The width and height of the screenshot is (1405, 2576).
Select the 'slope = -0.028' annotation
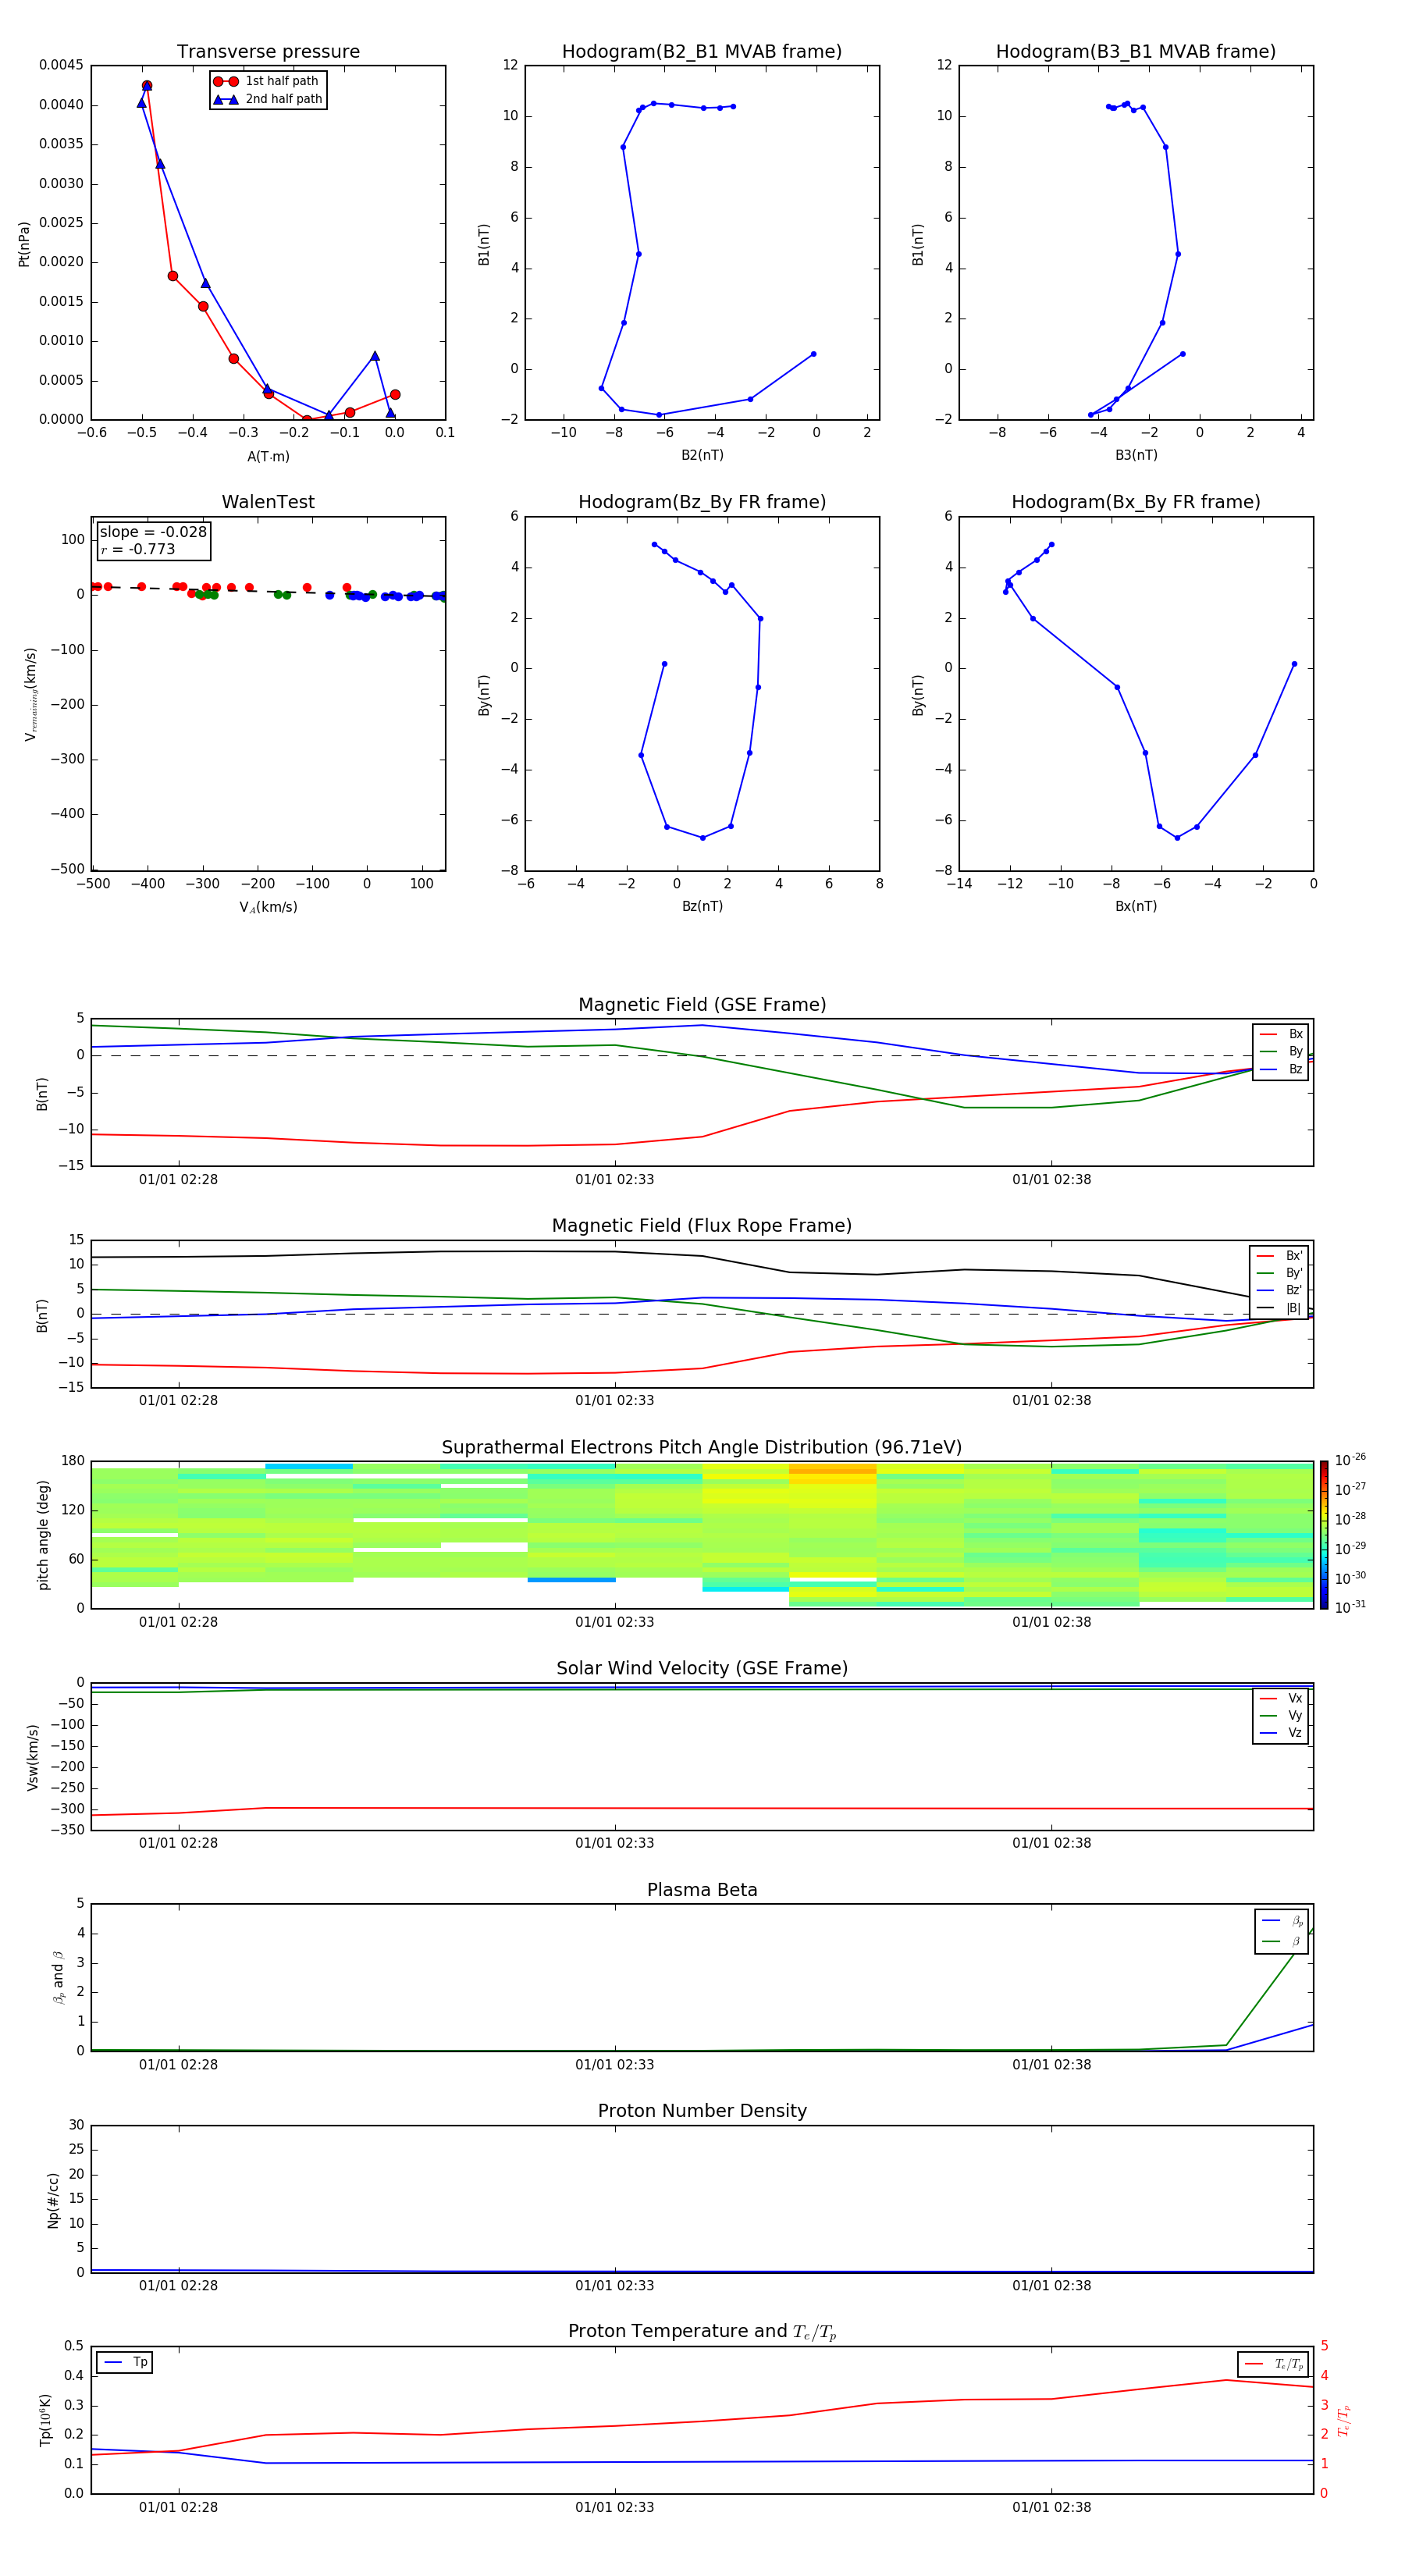click(x=153, y=532)
